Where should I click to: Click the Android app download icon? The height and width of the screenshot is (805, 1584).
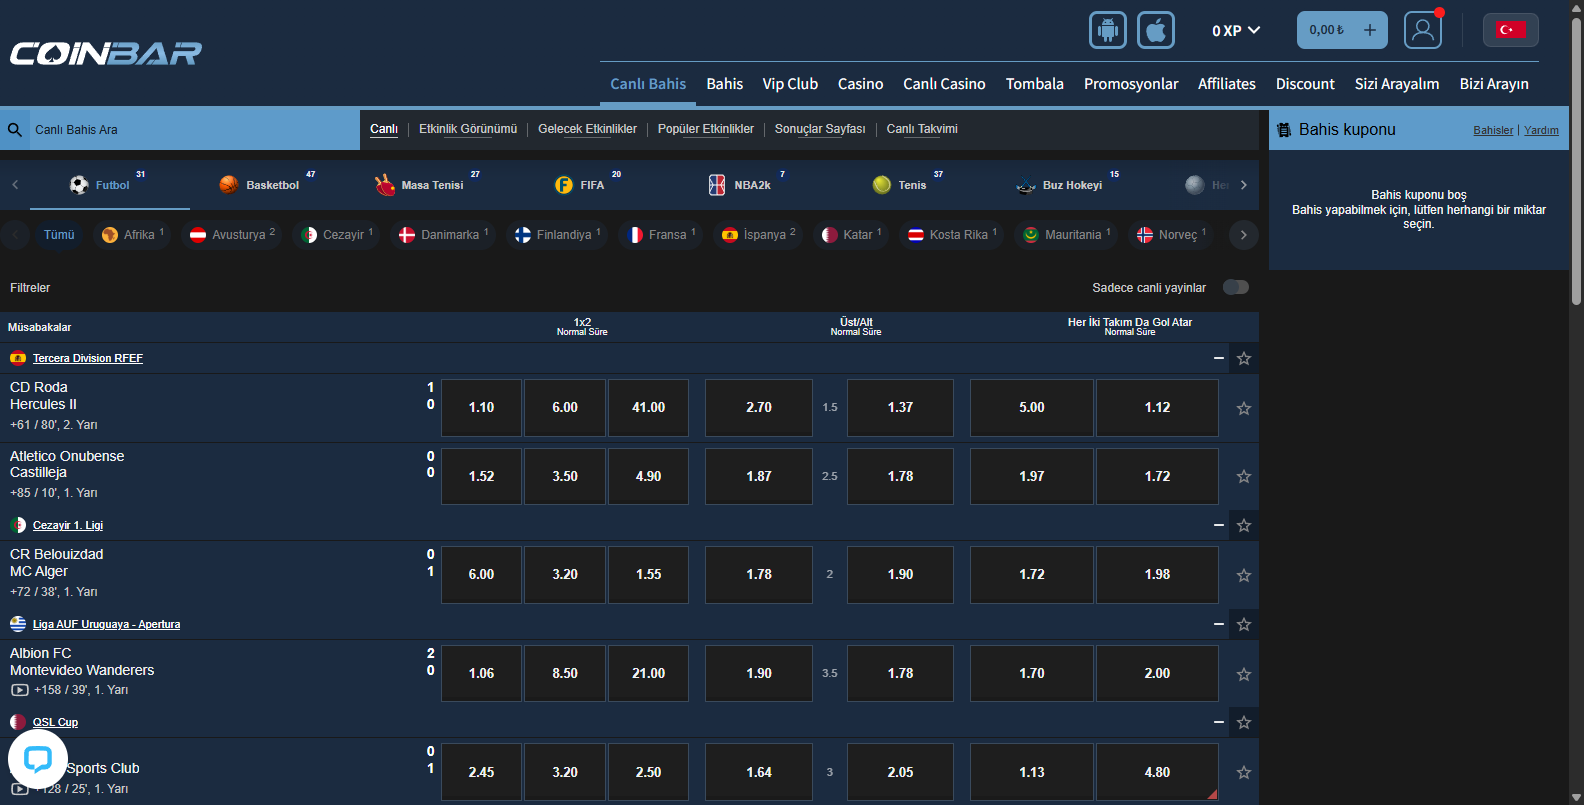point(1107,30)
